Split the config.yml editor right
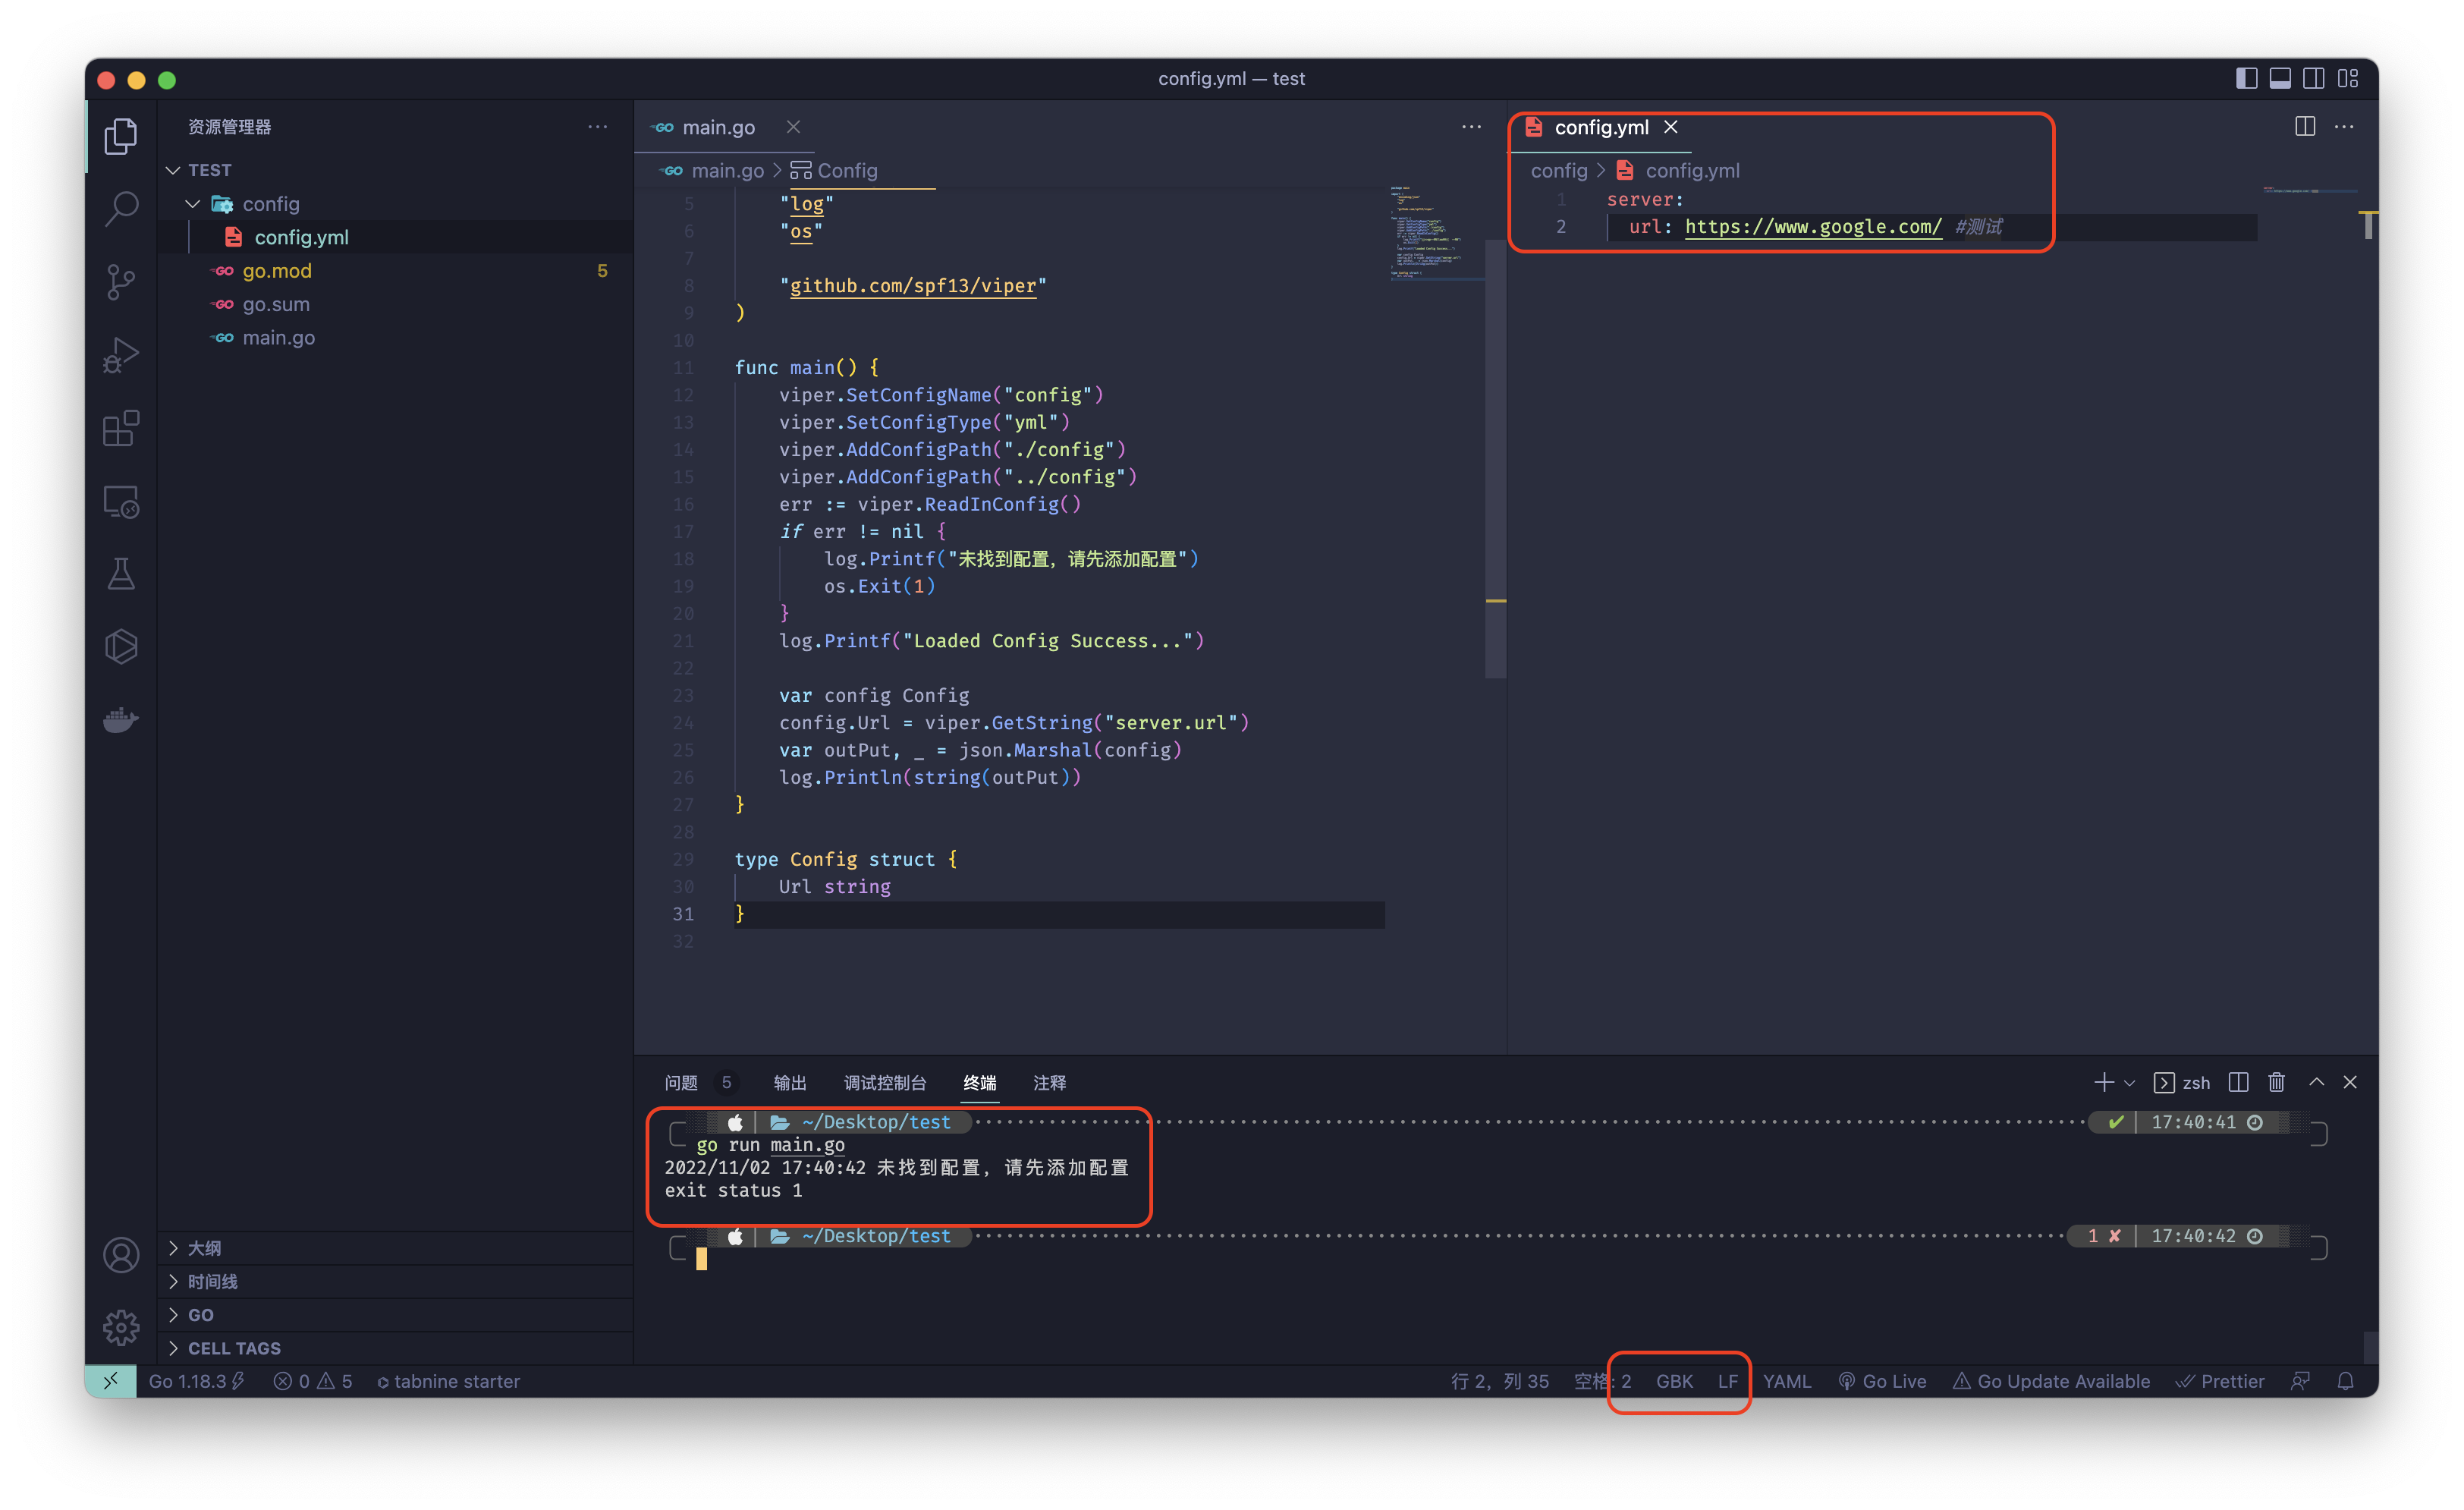 [2304, 127]
